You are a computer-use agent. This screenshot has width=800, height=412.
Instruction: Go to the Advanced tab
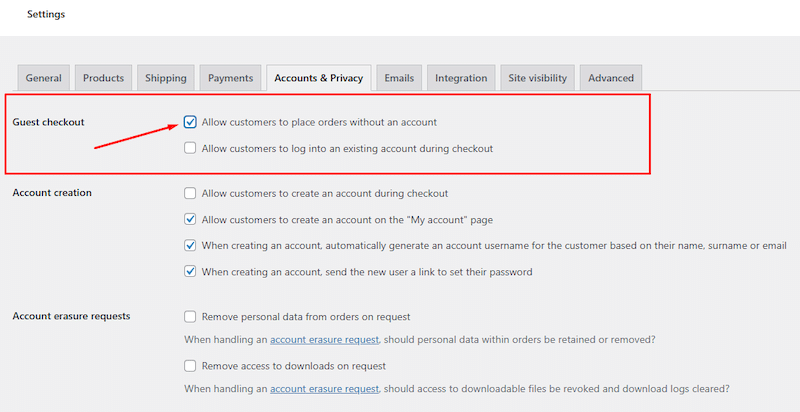click(x=610, y=78)
